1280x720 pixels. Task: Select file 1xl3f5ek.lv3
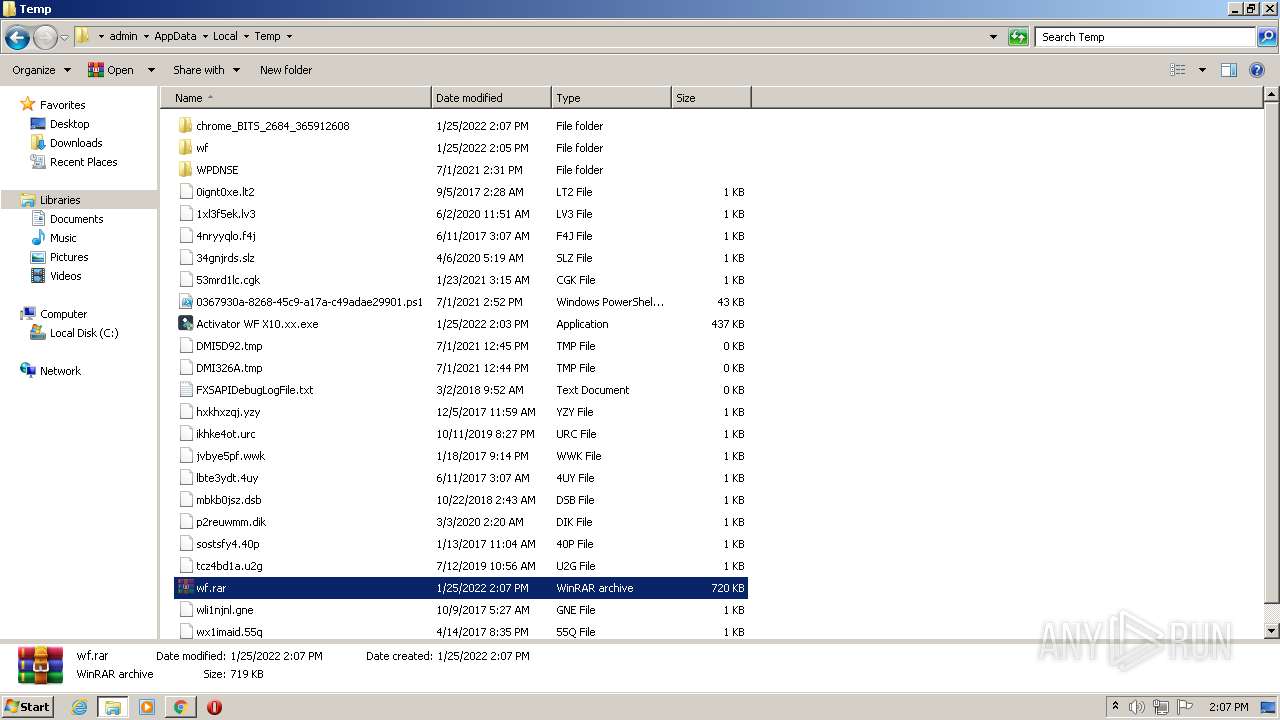(226, 214)
